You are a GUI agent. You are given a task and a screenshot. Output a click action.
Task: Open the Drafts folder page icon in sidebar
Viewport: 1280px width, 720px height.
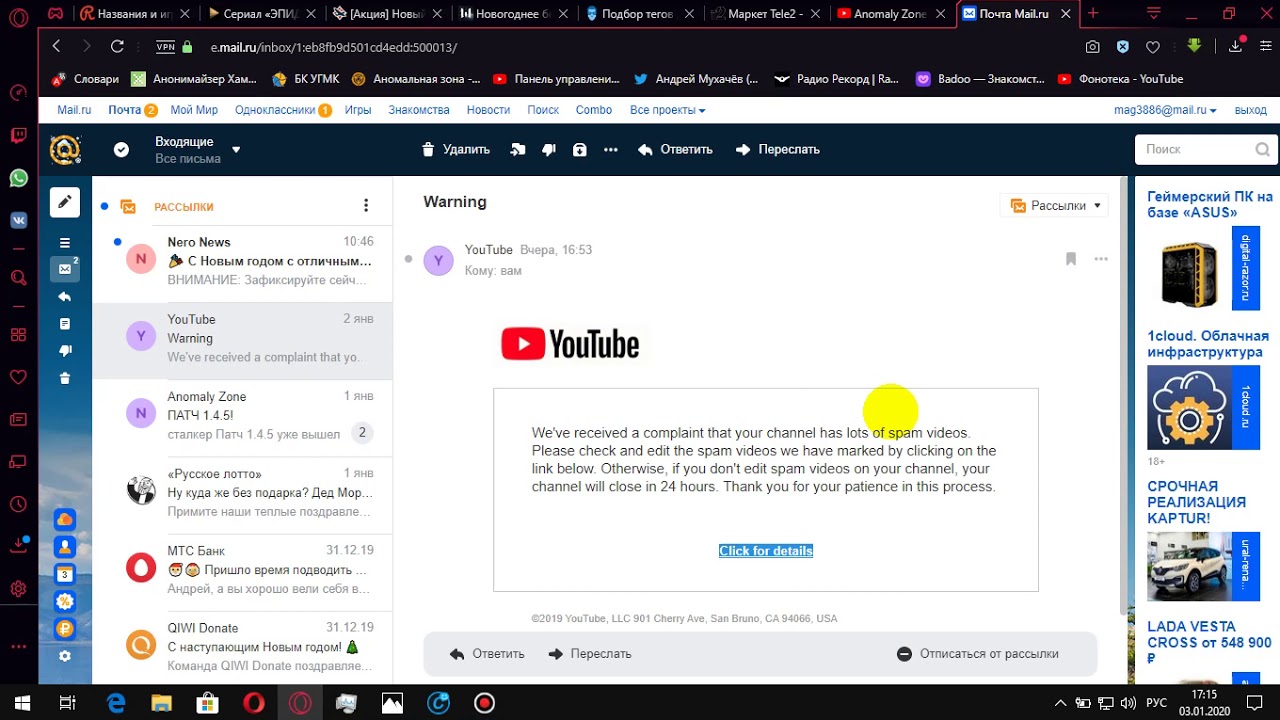pyautogui.click(x=65, y=324)
